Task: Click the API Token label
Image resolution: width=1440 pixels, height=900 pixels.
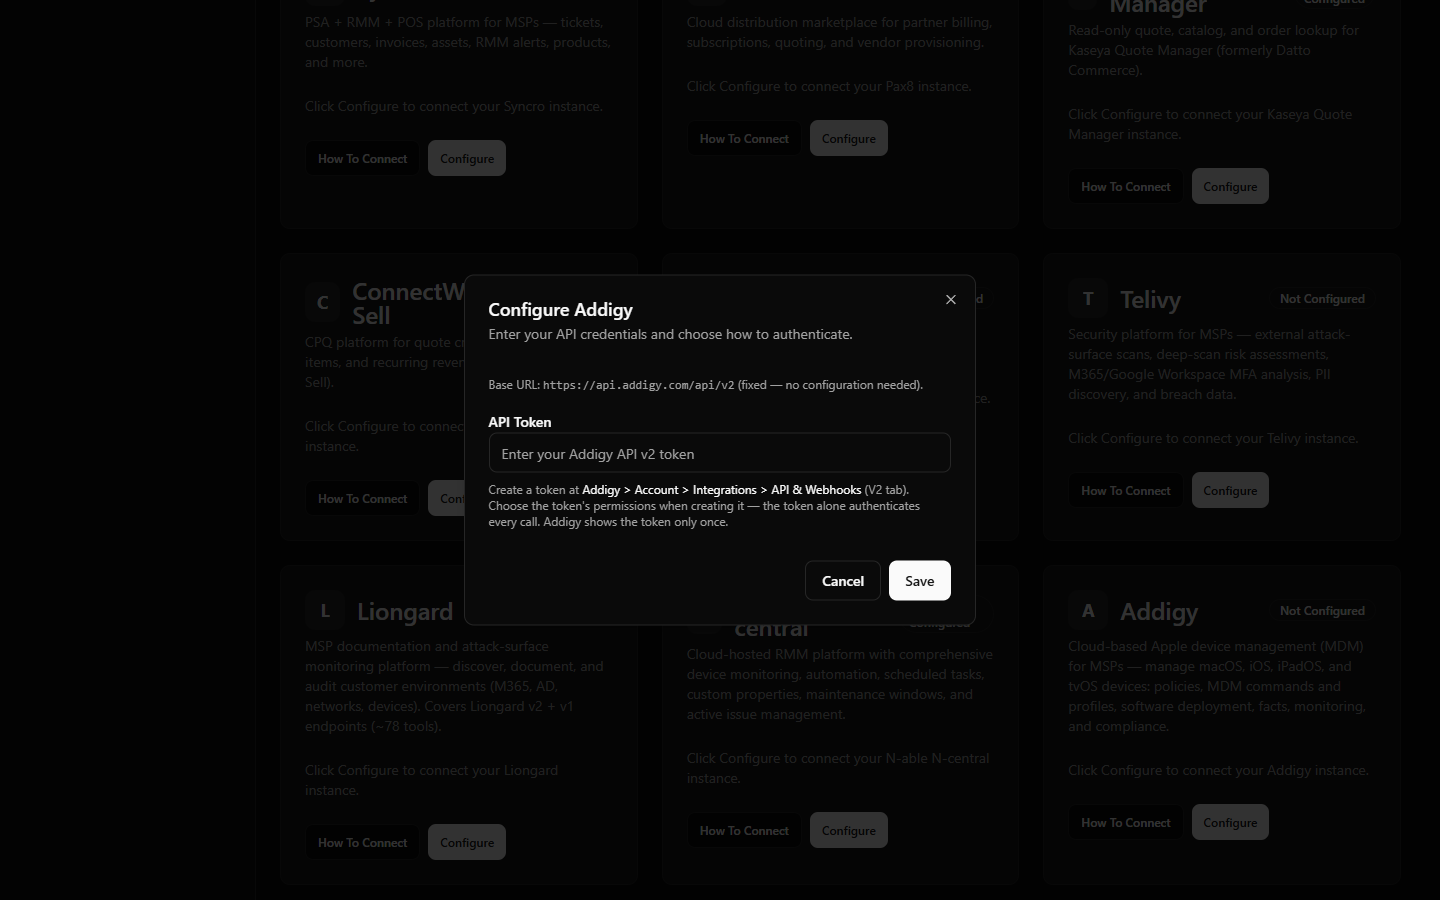Action: [x=519, y=422]
